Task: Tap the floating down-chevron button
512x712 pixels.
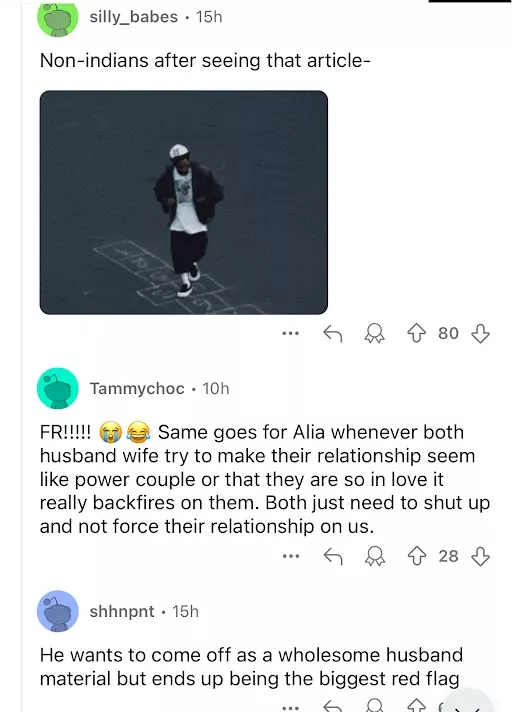Action: 468,703
